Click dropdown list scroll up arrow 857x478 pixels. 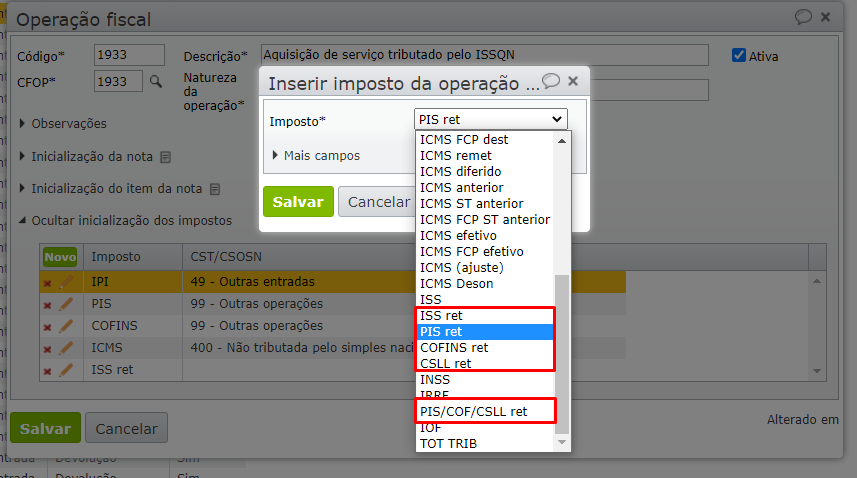562,140
